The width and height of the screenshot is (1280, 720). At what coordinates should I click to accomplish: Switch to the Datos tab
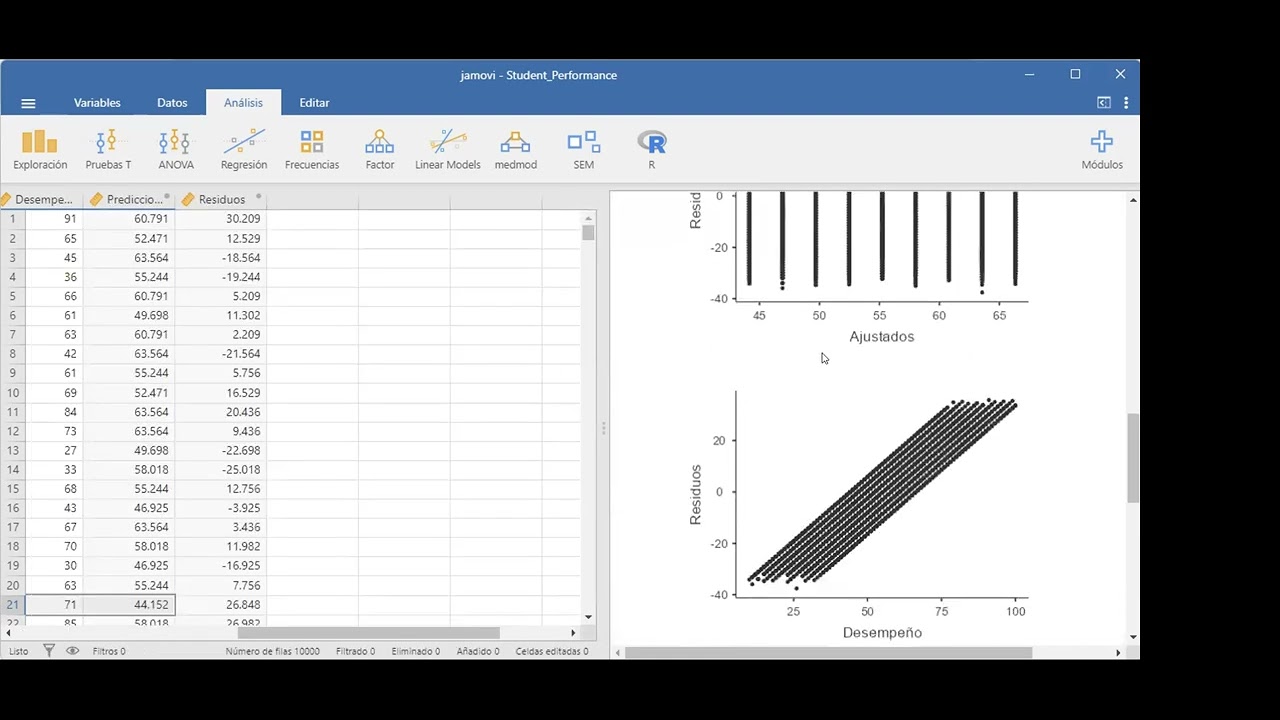point(172,103)
